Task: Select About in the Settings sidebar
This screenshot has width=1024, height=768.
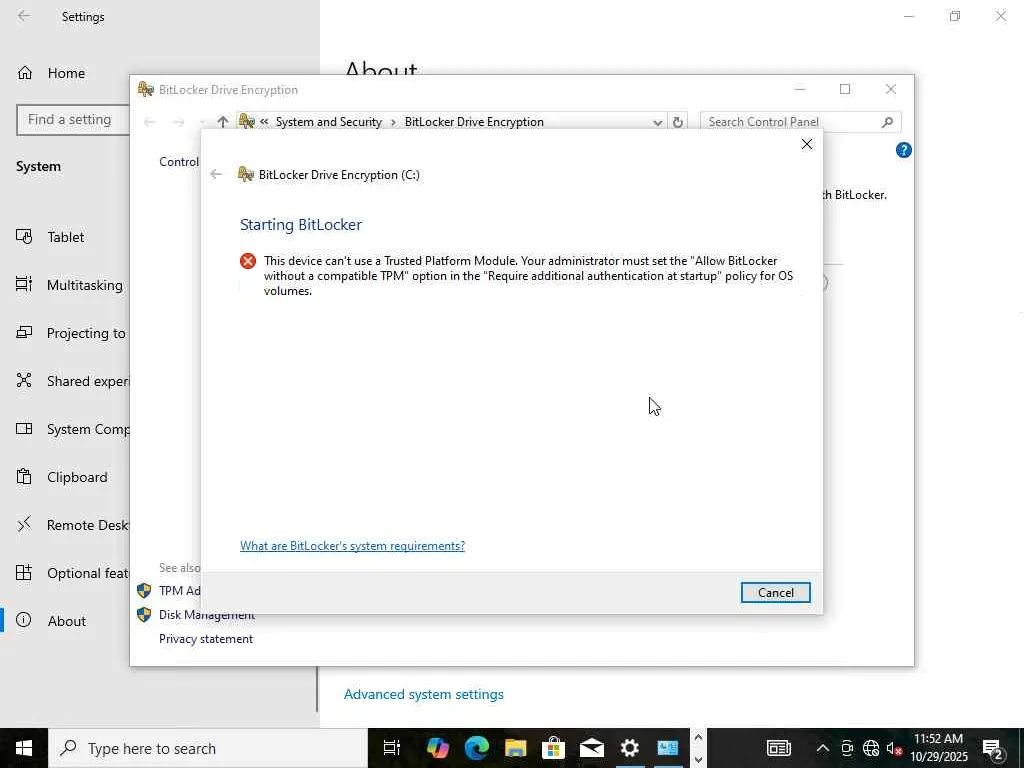Action: (65, 620)
